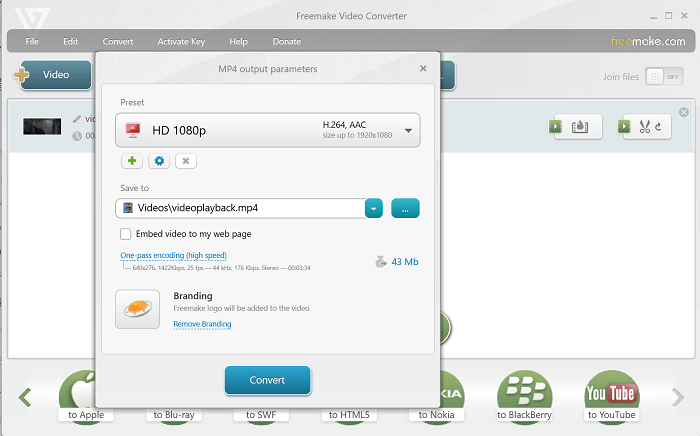Open the File menu
This screenshot has width=700, height=436.
click(x=32, y=42)
